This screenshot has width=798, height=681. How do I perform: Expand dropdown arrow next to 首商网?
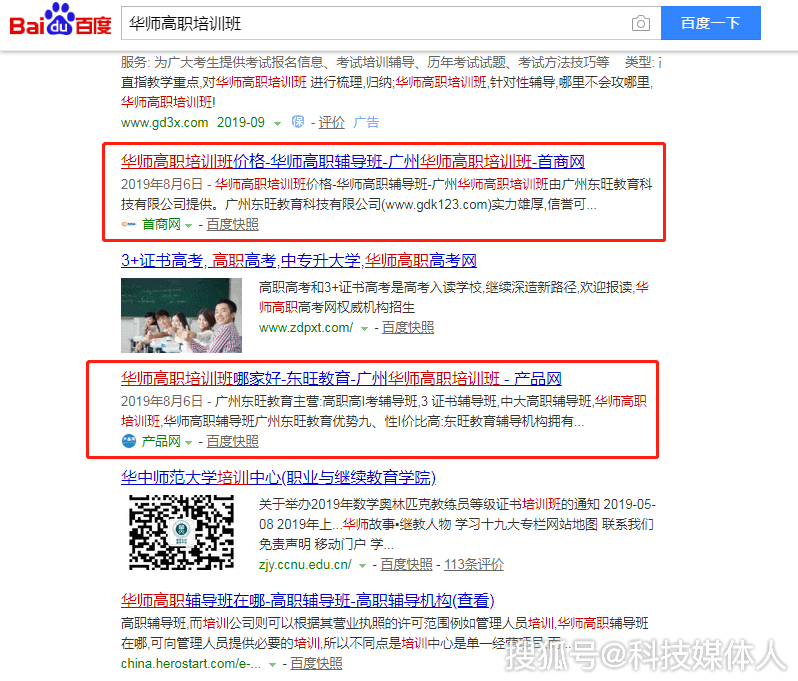tap(188, 225)
